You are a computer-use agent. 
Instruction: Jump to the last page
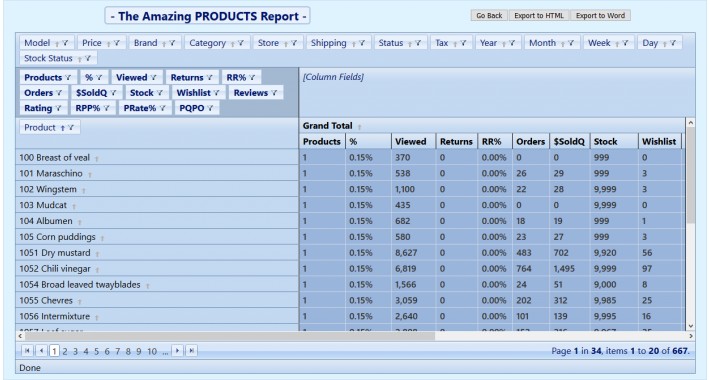tap(192, 351)
